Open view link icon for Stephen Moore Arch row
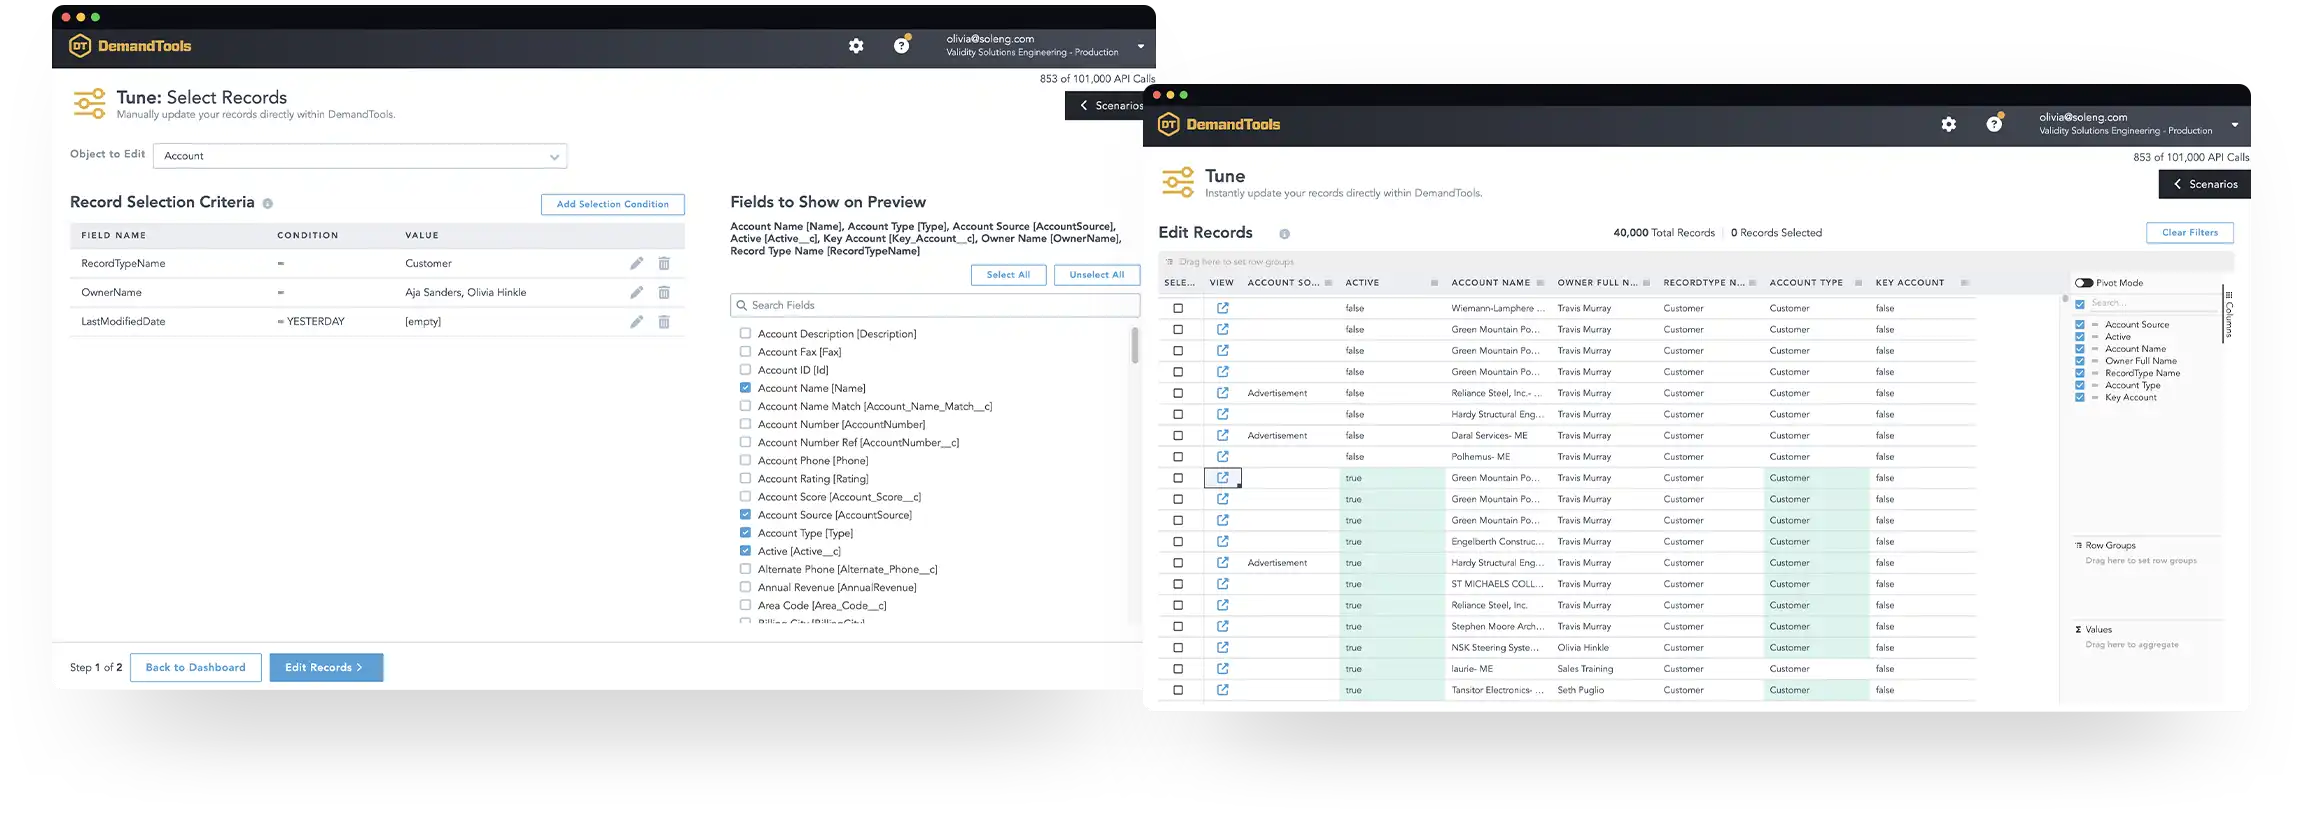The image size is (2300, 830). click(1222, 626)
